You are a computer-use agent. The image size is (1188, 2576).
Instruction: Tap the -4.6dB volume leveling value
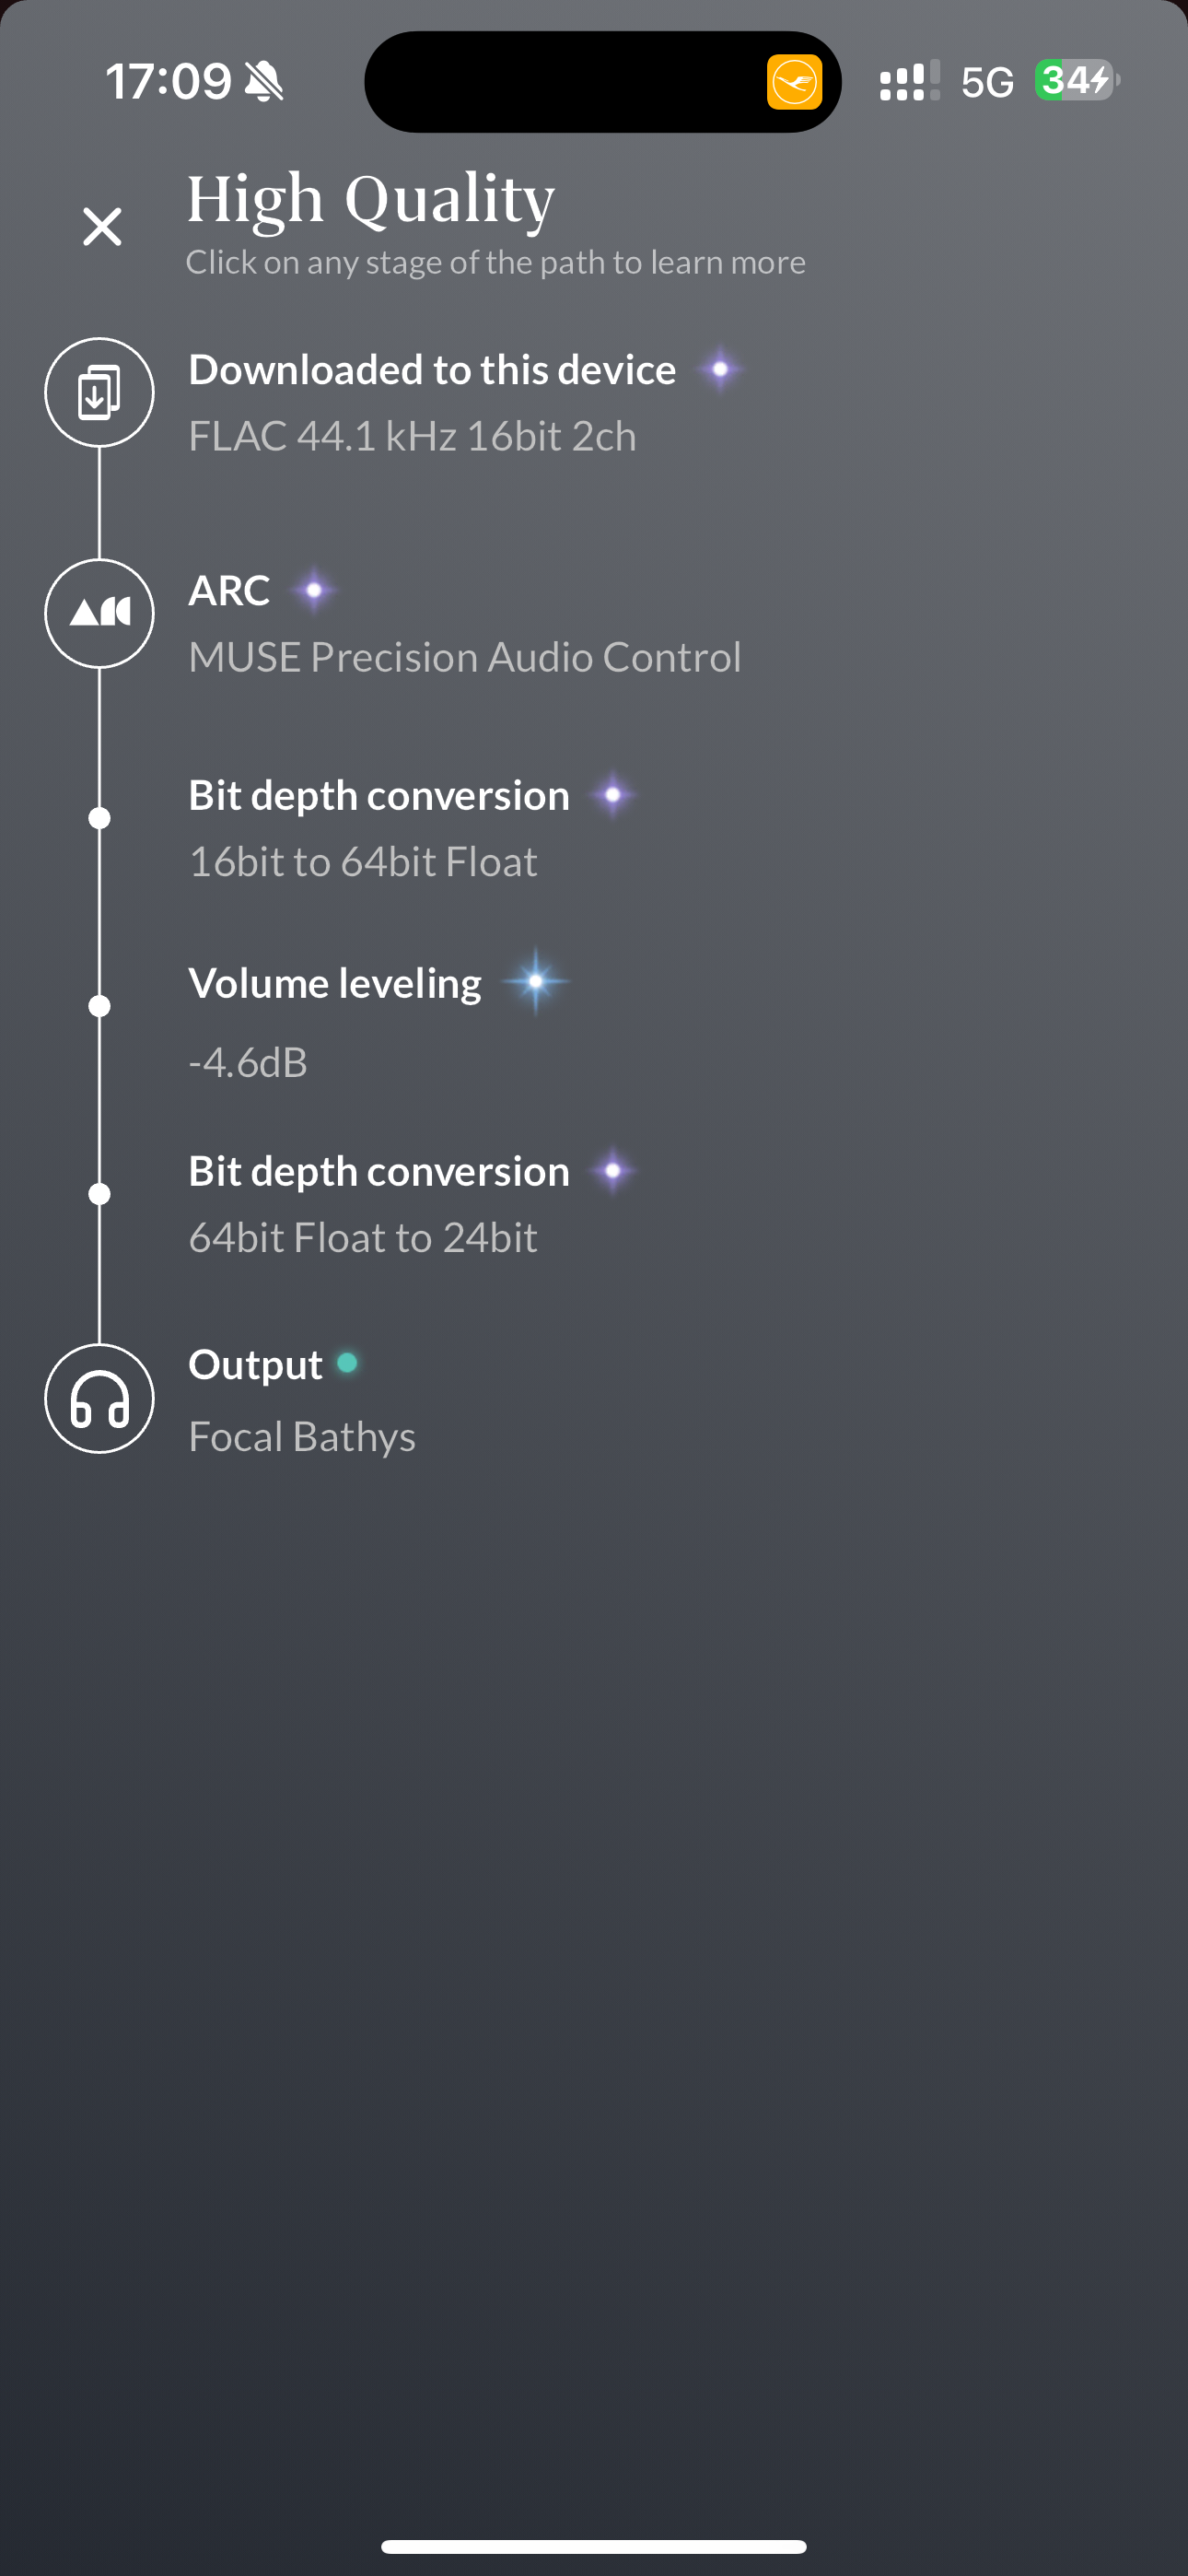tap(248, 1062)
